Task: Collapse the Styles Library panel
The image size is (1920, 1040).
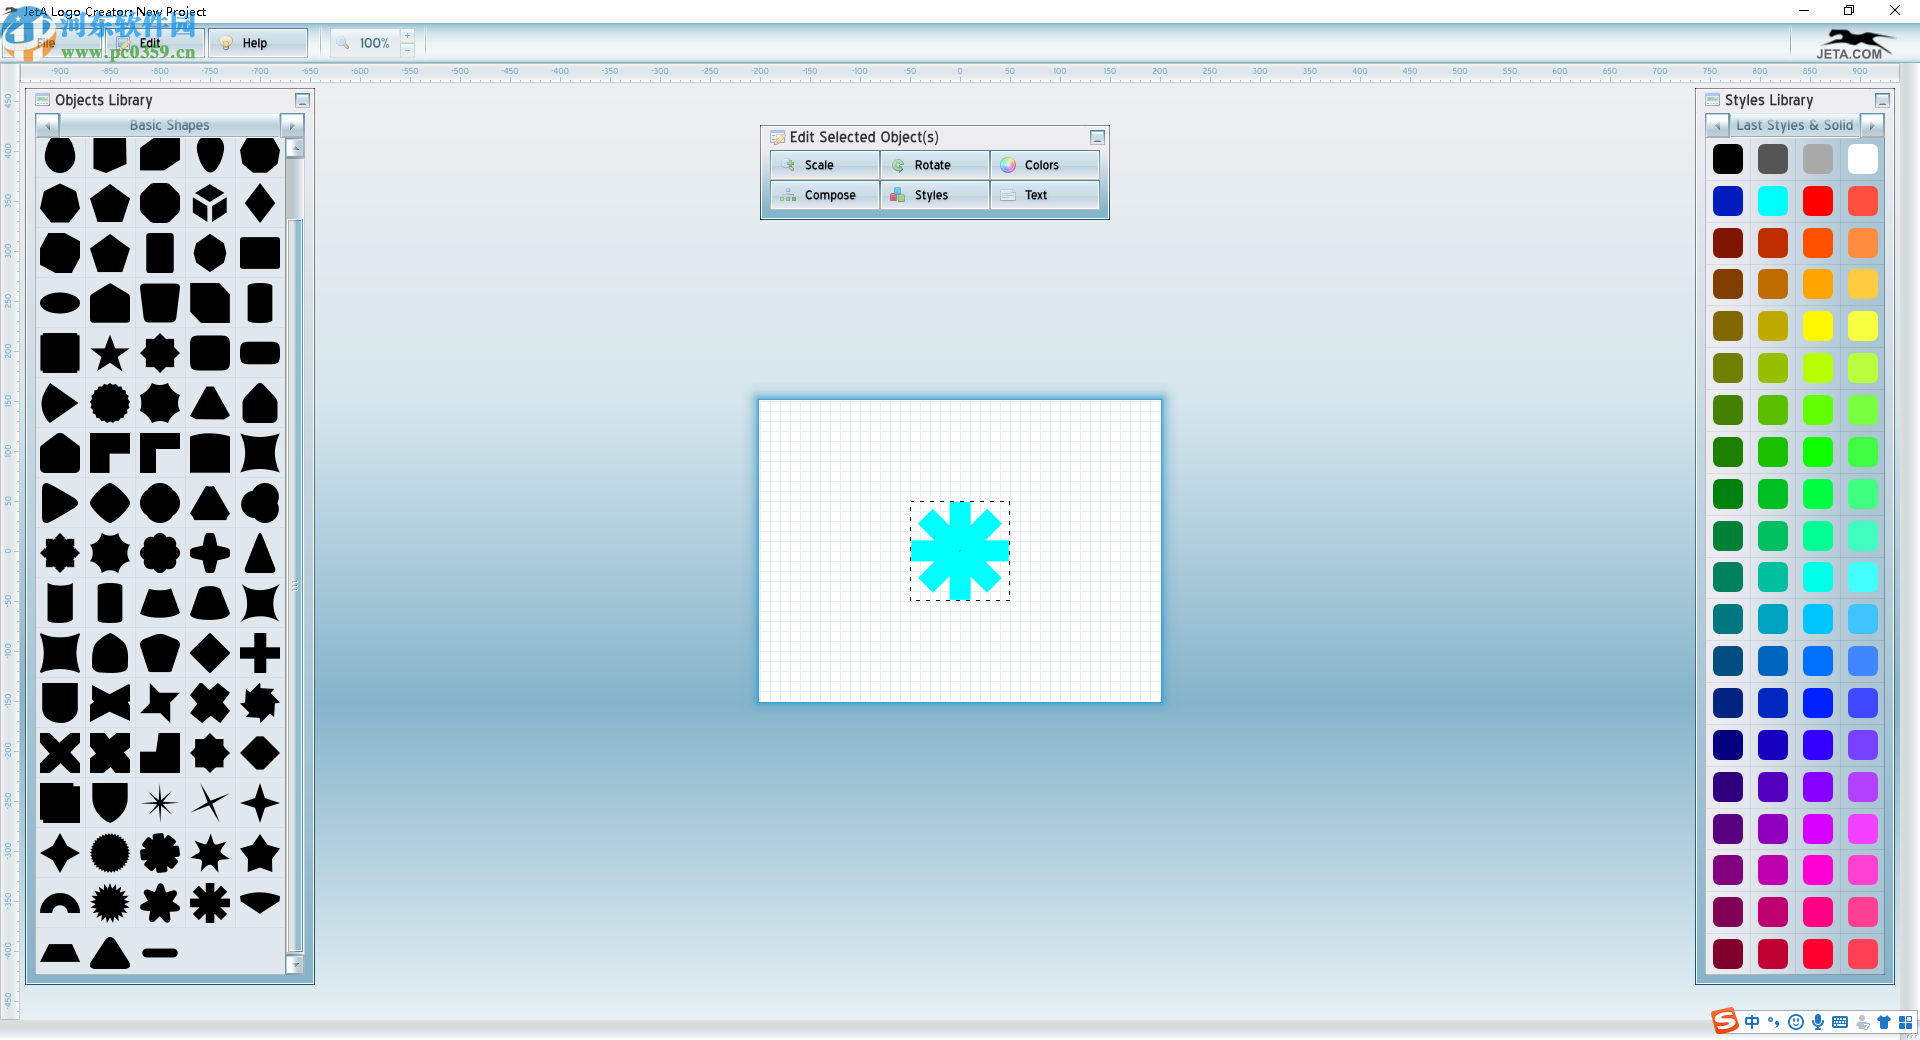Action: [x=1884, y=100]
